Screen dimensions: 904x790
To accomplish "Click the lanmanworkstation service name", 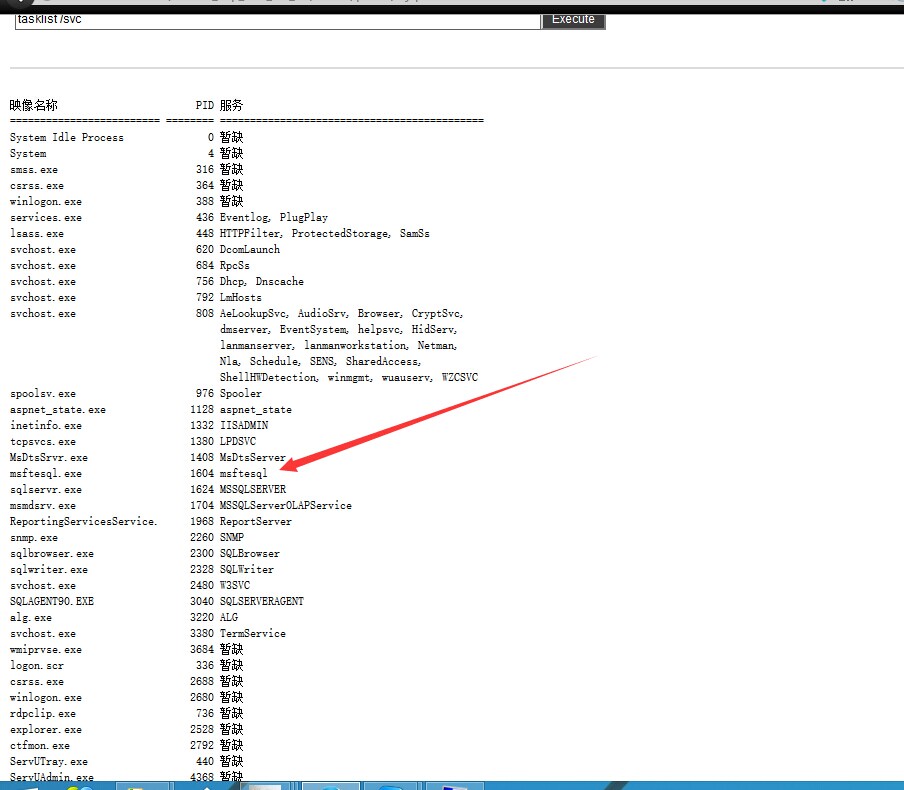I will click(x=355, y=345).
